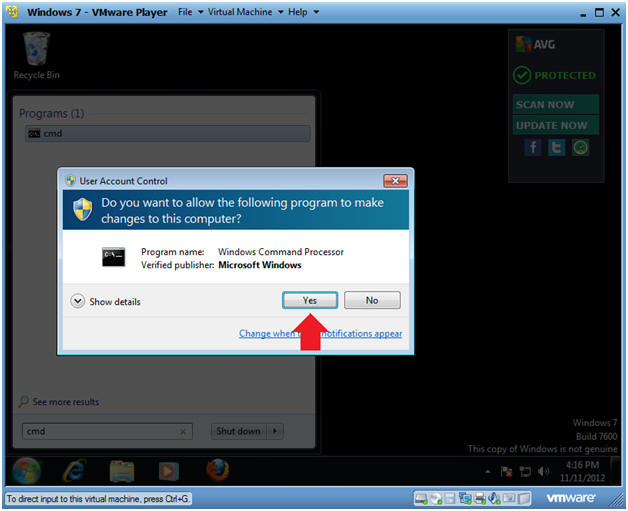Open AVG Twitter icon

click(x=557, y=148)
